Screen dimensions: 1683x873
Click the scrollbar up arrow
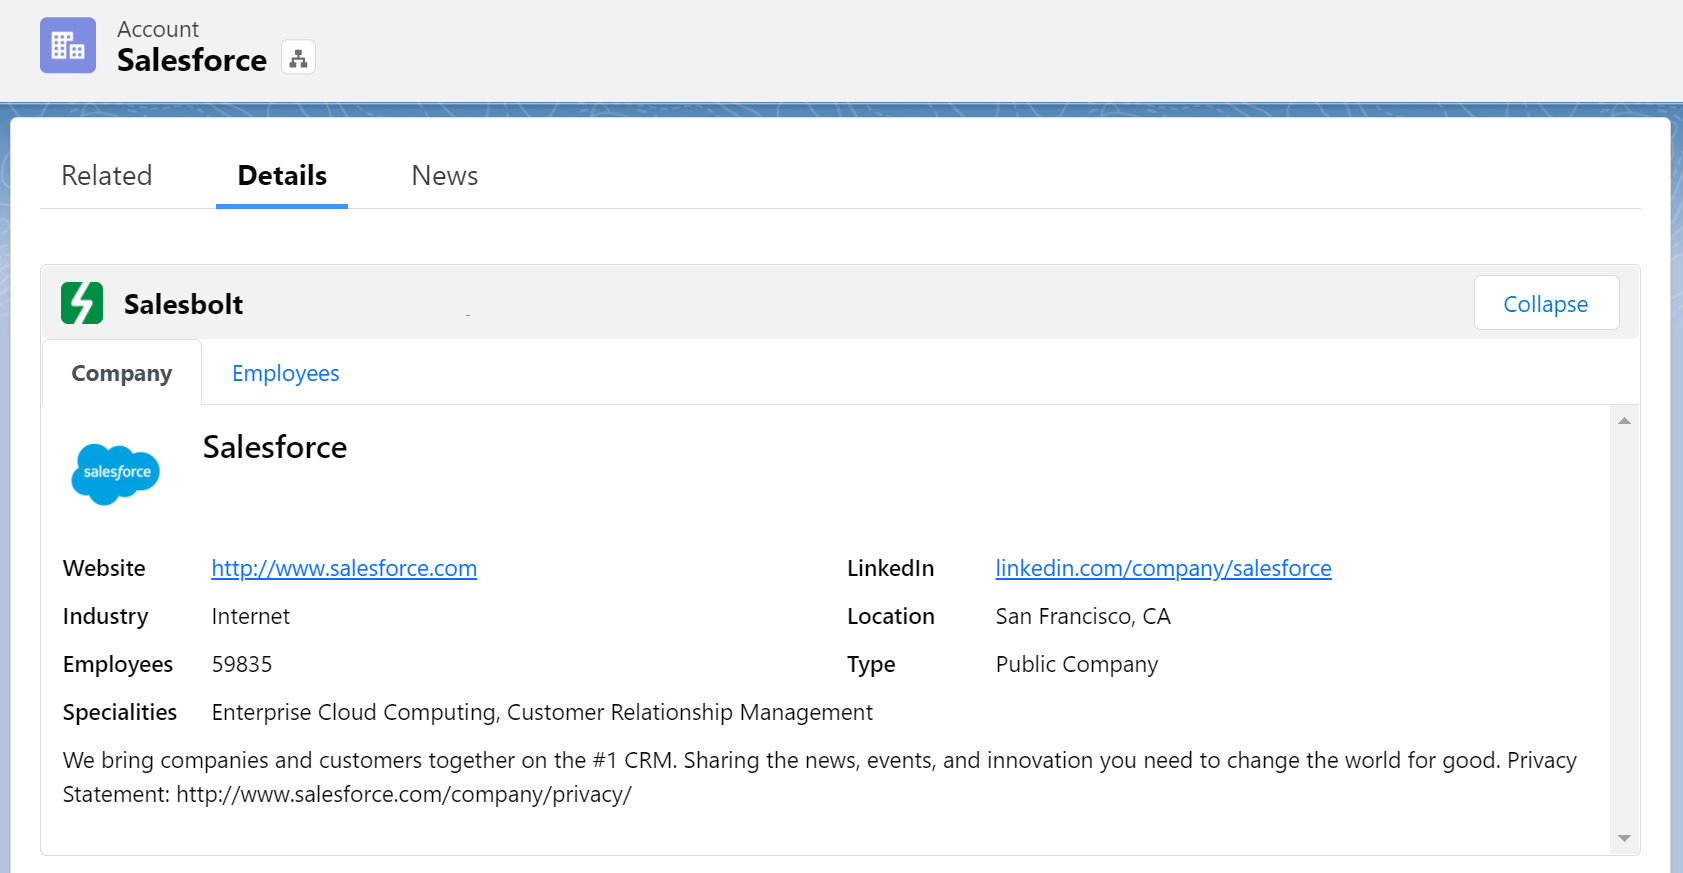click(x=1624, y=421)
